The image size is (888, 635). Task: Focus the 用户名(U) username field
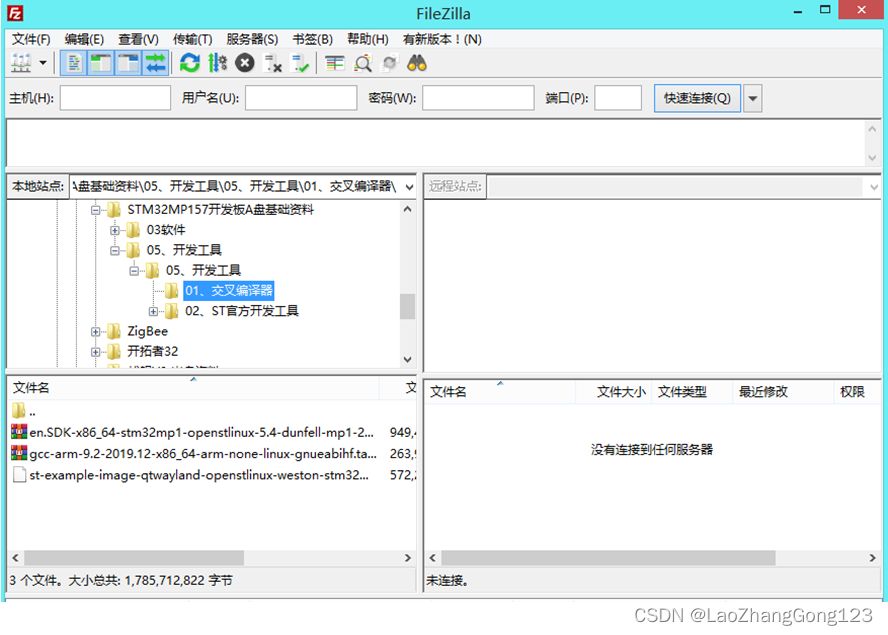[x=301, y=98]
